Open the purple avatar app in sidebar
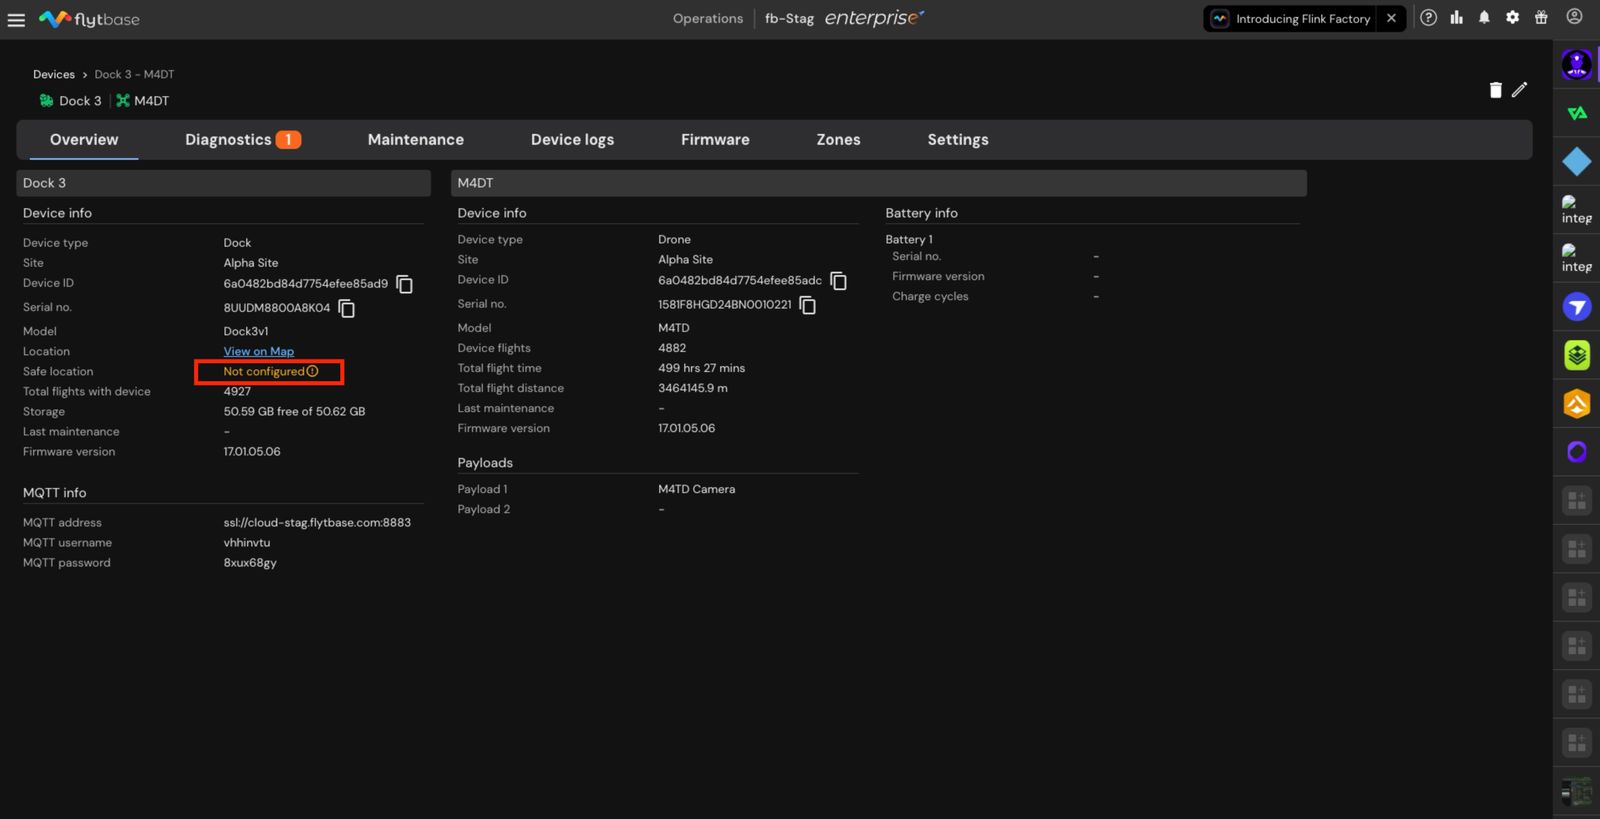This screenshot has width=1600, height=819. click(x=1577, y=65)
